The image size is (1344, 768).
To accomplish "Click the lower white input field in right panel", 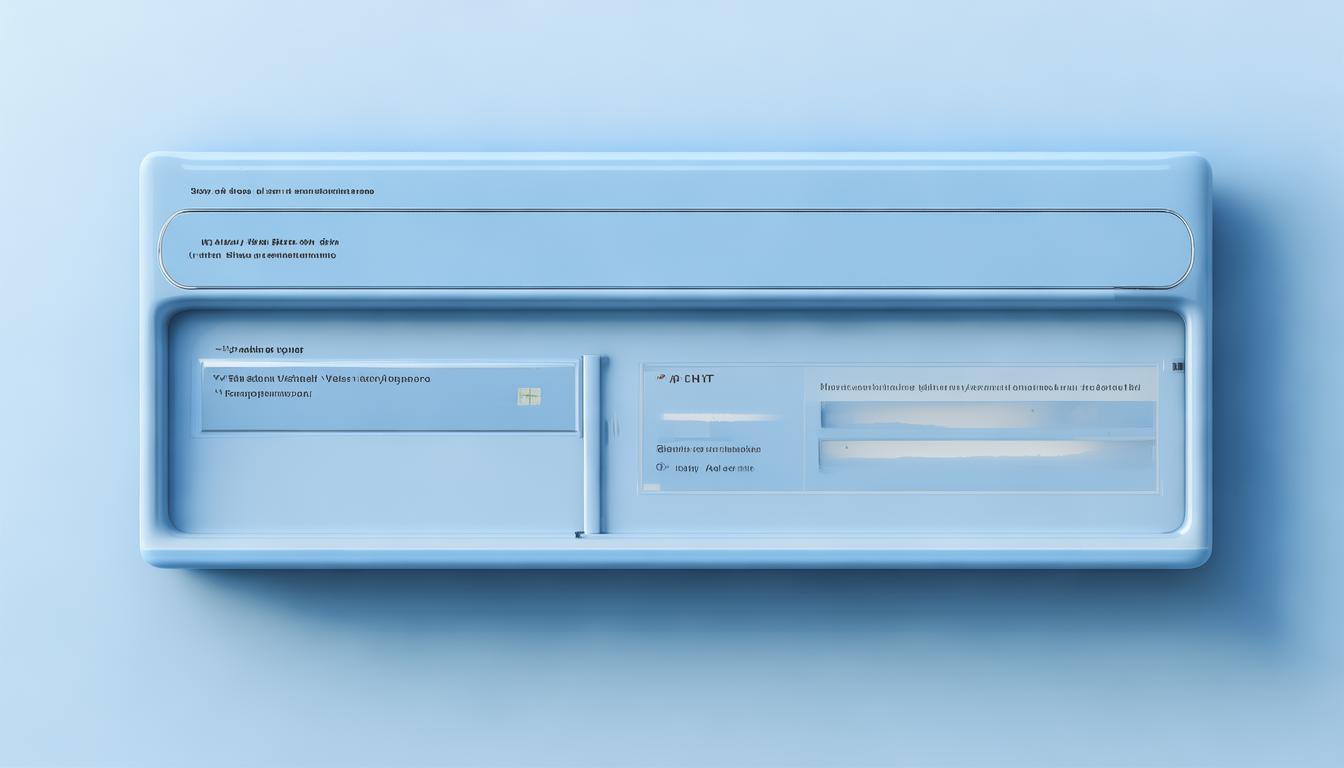I will click(x=987, y=453).
